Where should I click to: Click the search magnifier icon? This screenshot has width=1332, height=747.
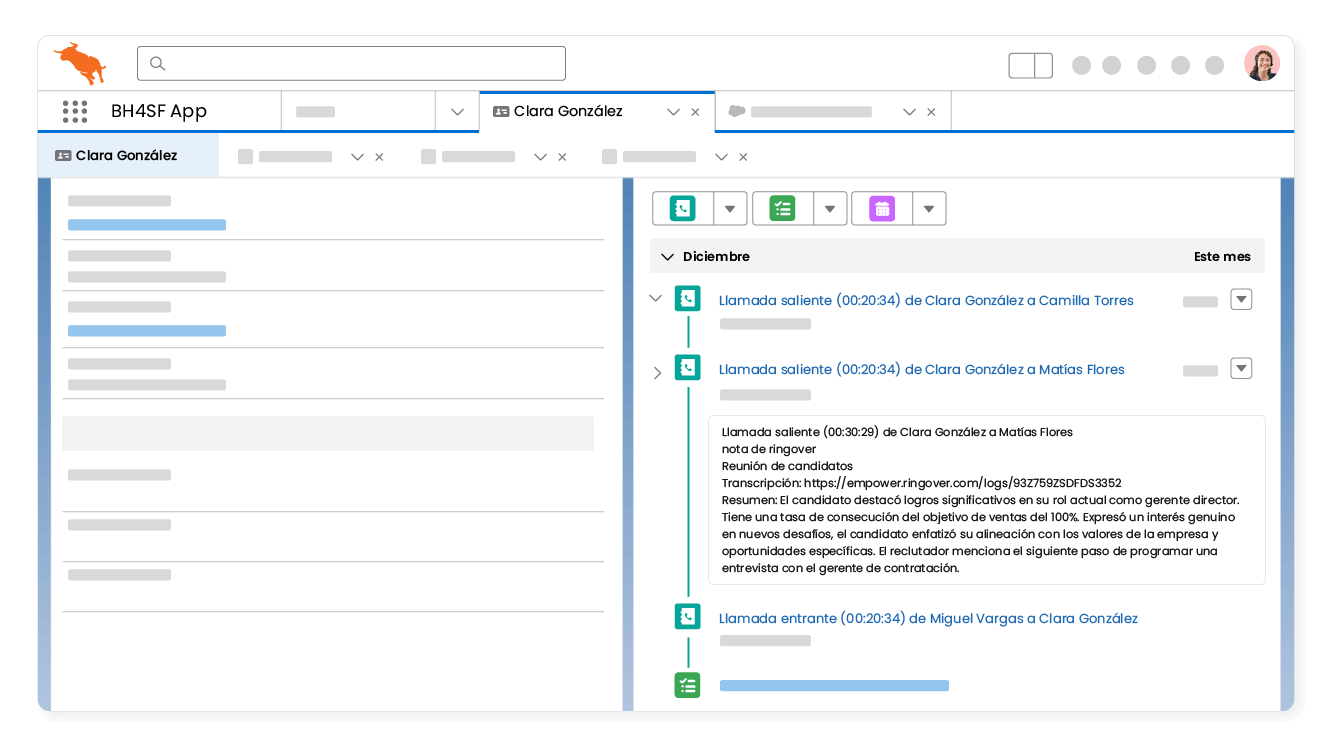coord(157,63)
